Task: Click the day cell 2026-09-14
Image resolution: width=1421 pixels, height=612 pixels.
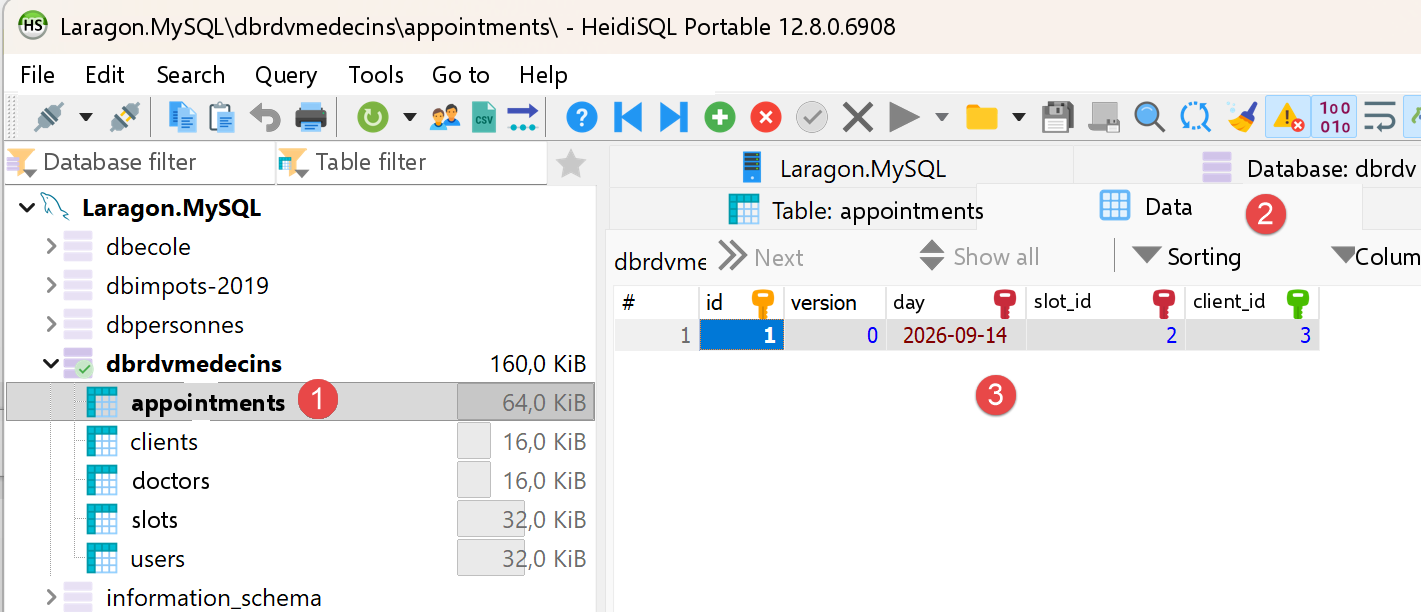Action: coord(954,335)
